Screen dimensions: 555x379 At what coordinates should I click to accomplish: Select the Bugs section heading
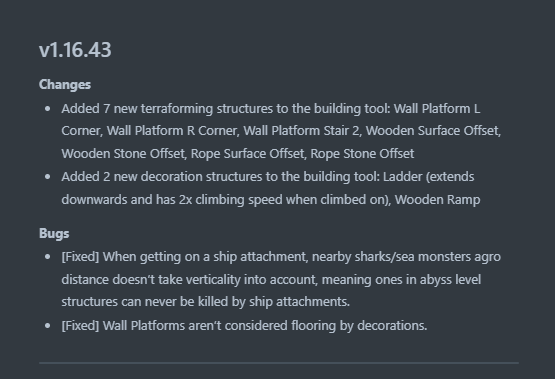[54, 234]
